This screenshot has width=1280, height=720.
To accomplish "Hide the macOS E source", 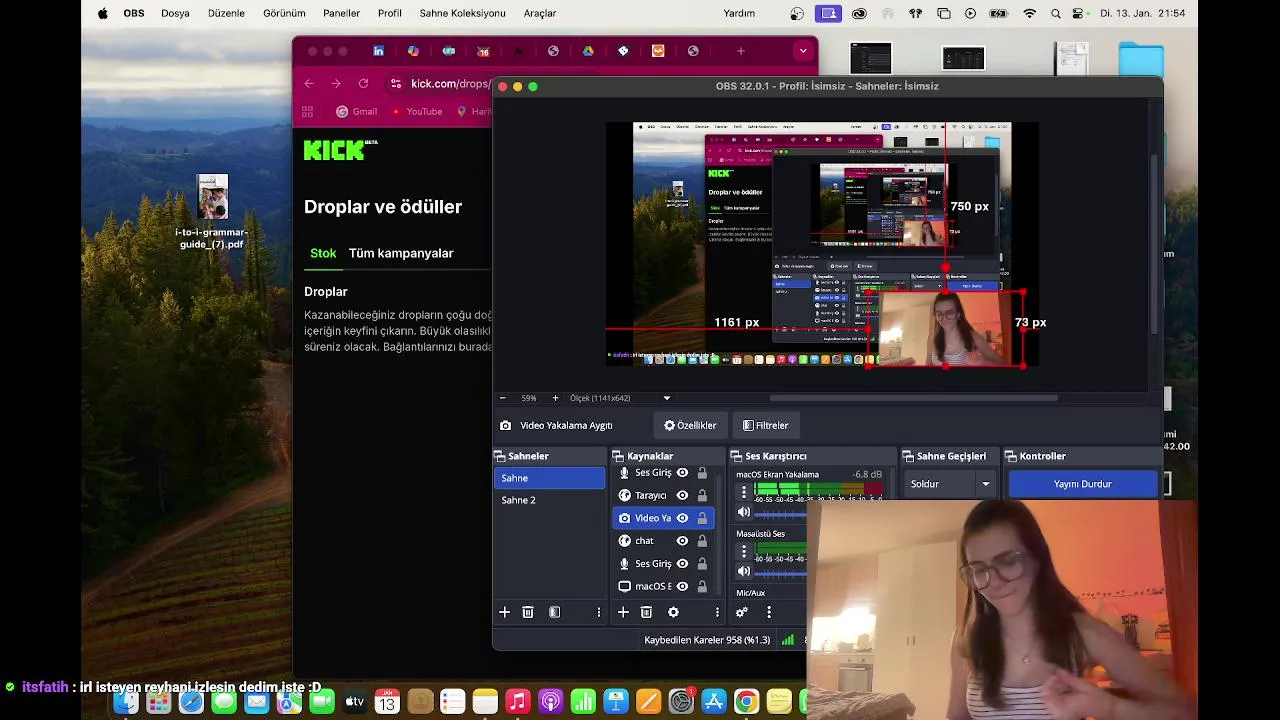I will [x=682, y=586].
